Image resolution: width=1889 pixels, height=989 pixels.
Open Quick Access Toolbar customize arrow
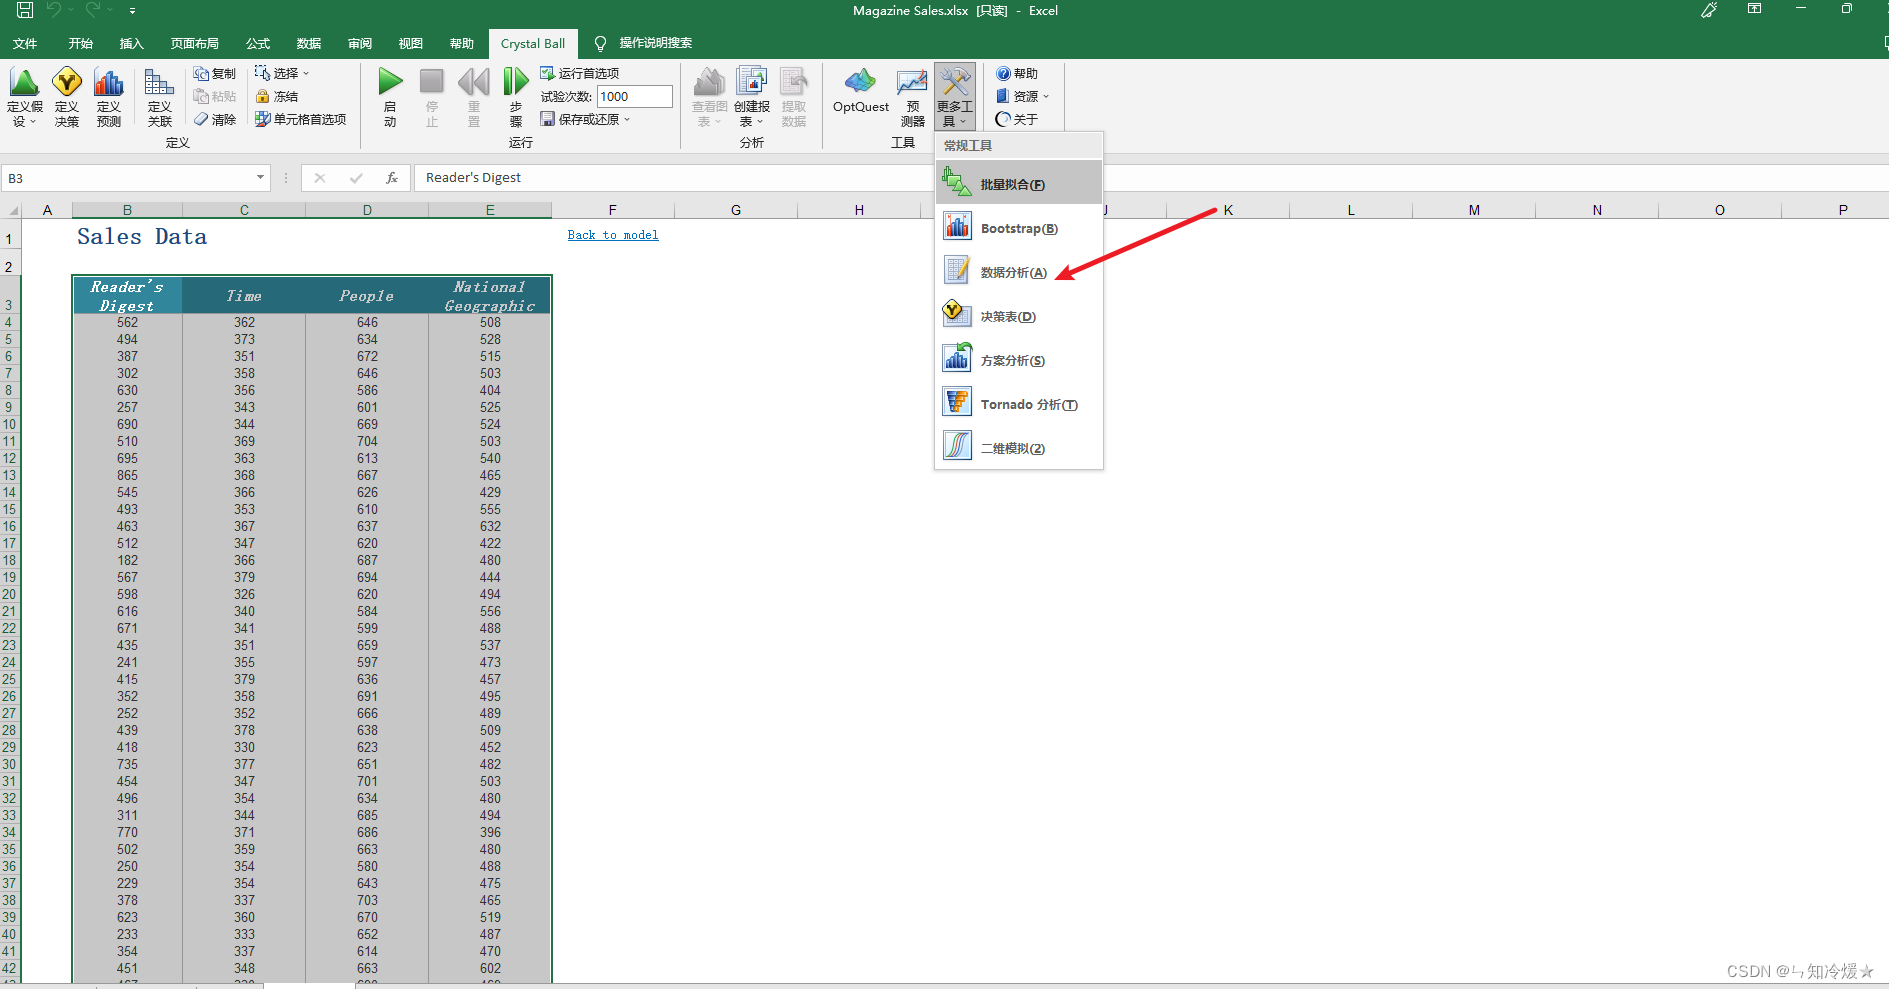click(132, 11)
